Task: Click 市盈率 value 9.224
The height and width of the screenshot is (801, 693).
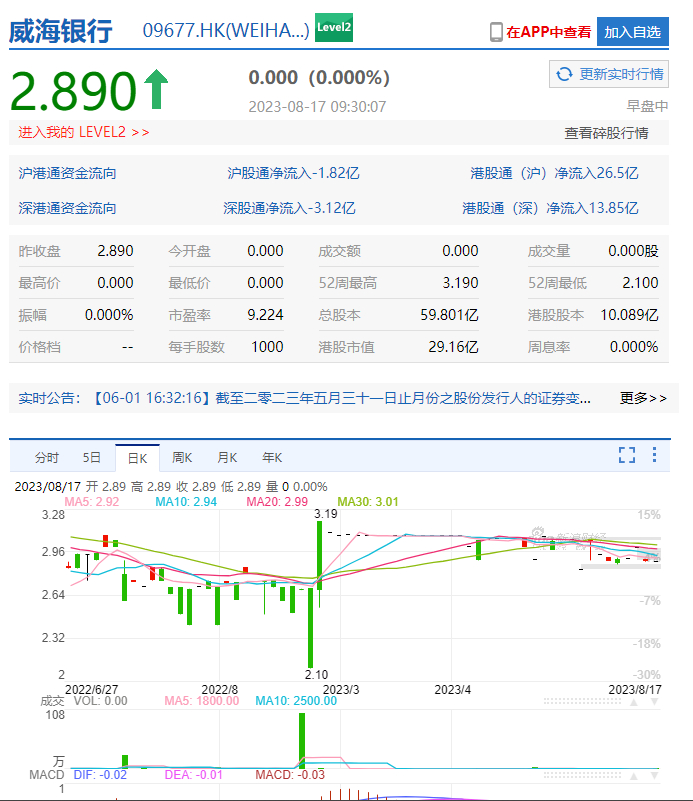Action: tap(265, 315)
